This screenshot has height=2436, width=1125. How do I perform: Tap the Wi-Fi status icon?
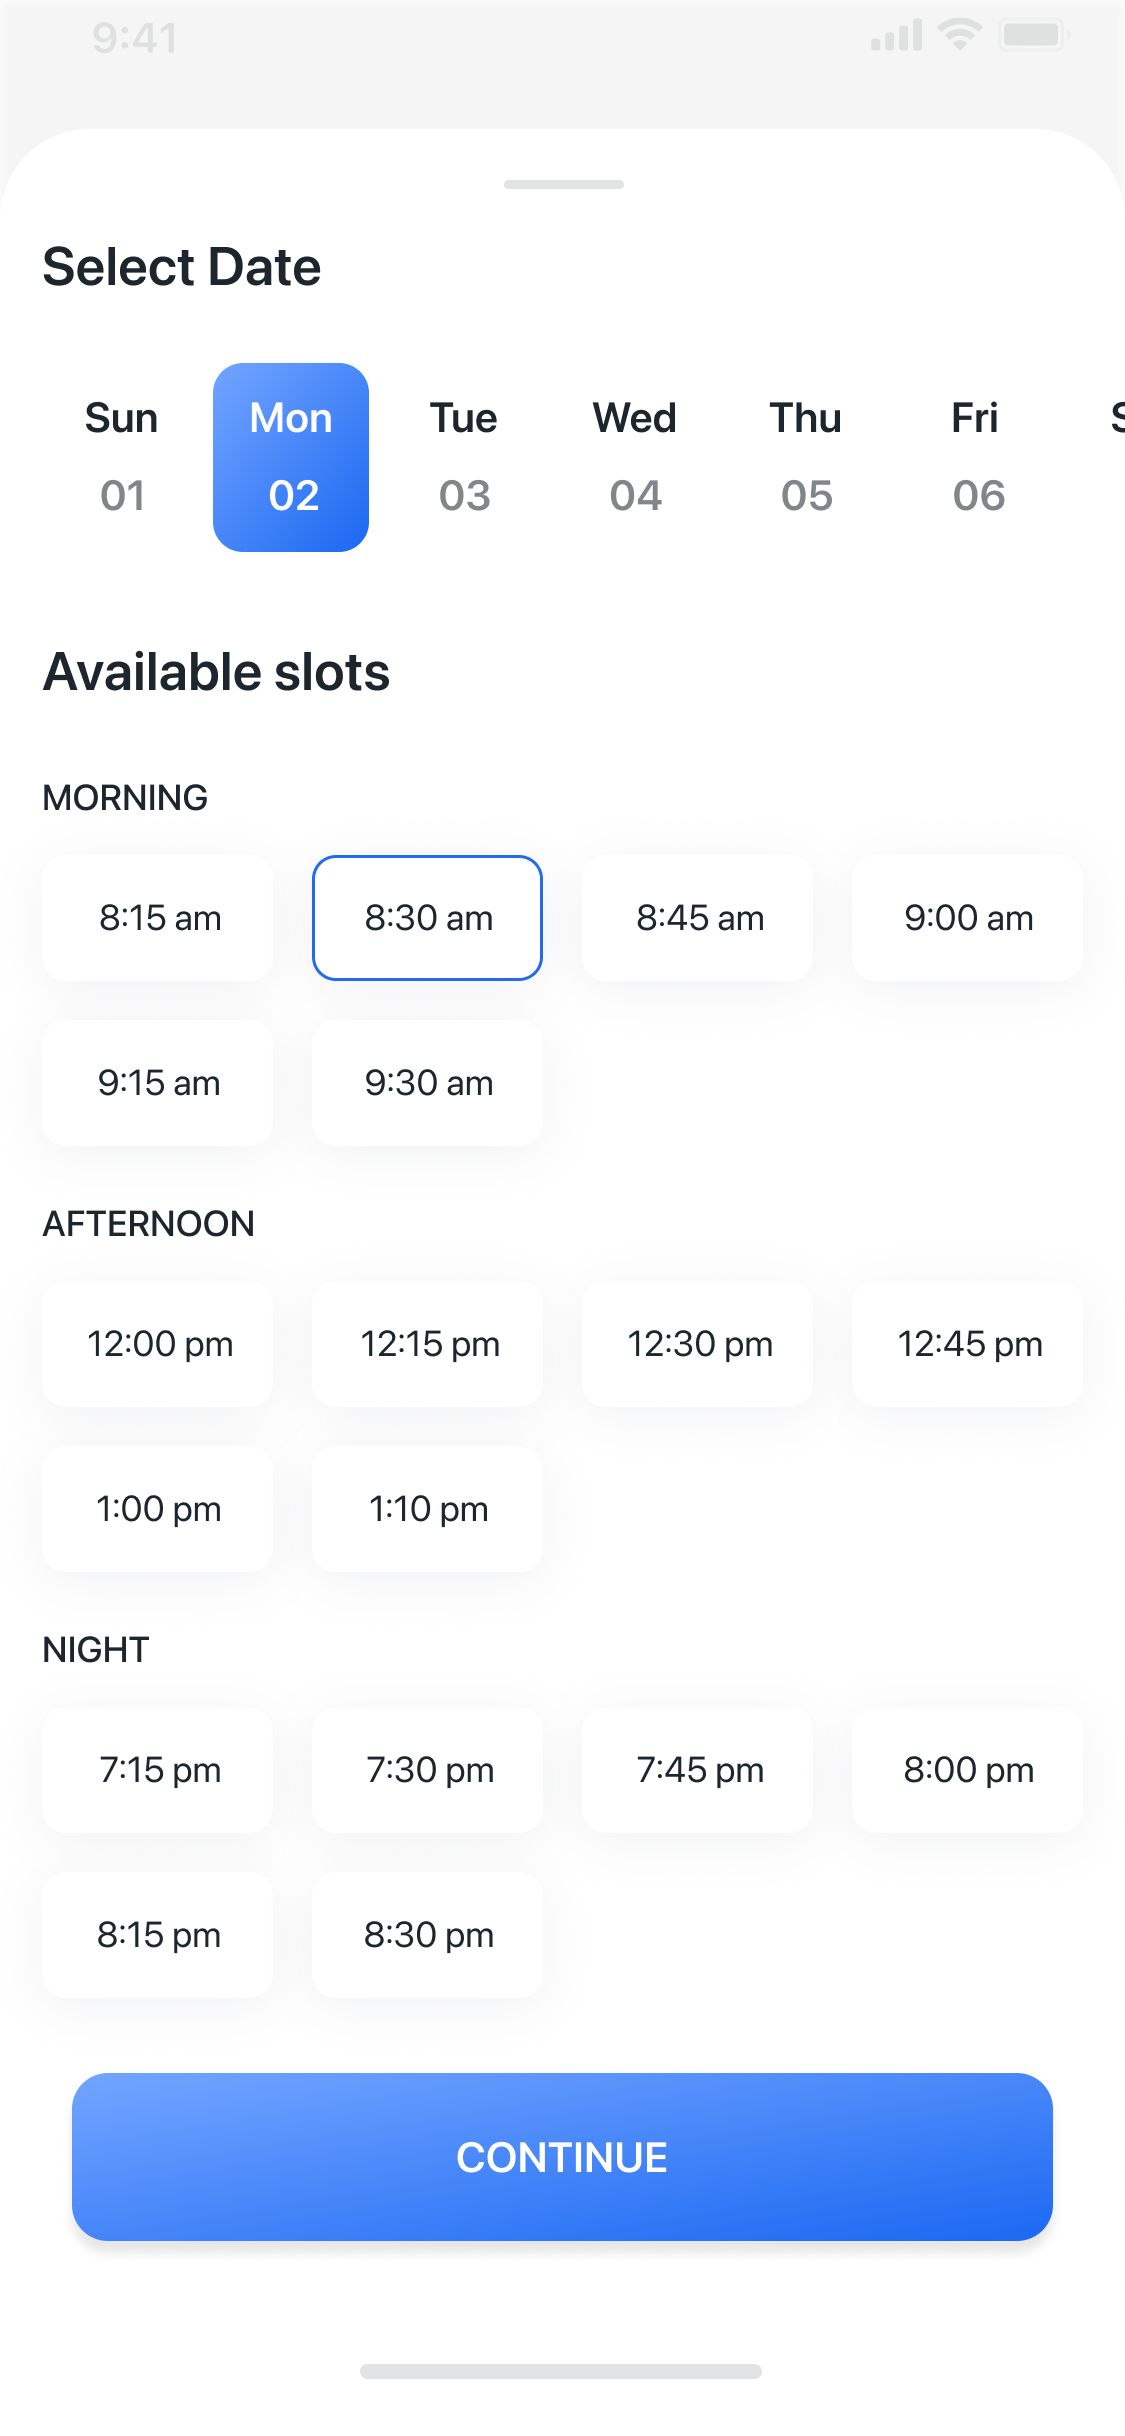point(960,36)
